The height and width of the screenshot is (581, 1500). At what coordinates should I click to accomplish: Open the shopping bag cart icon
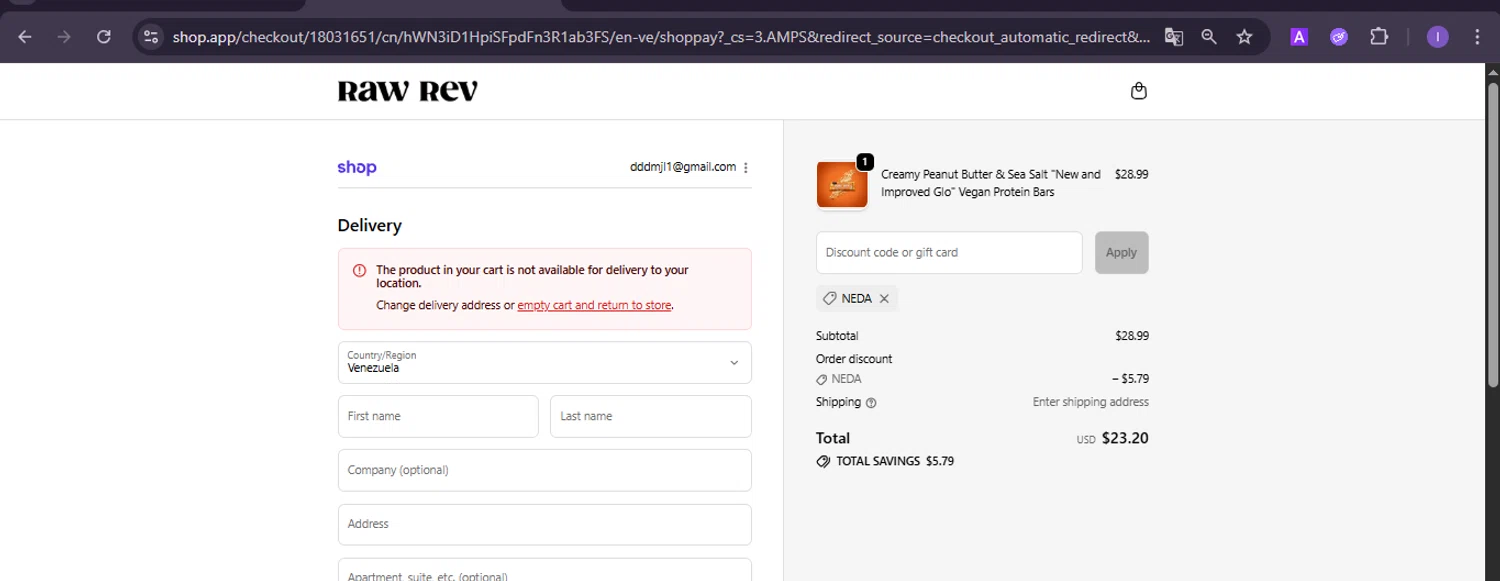click(1138, 91)
